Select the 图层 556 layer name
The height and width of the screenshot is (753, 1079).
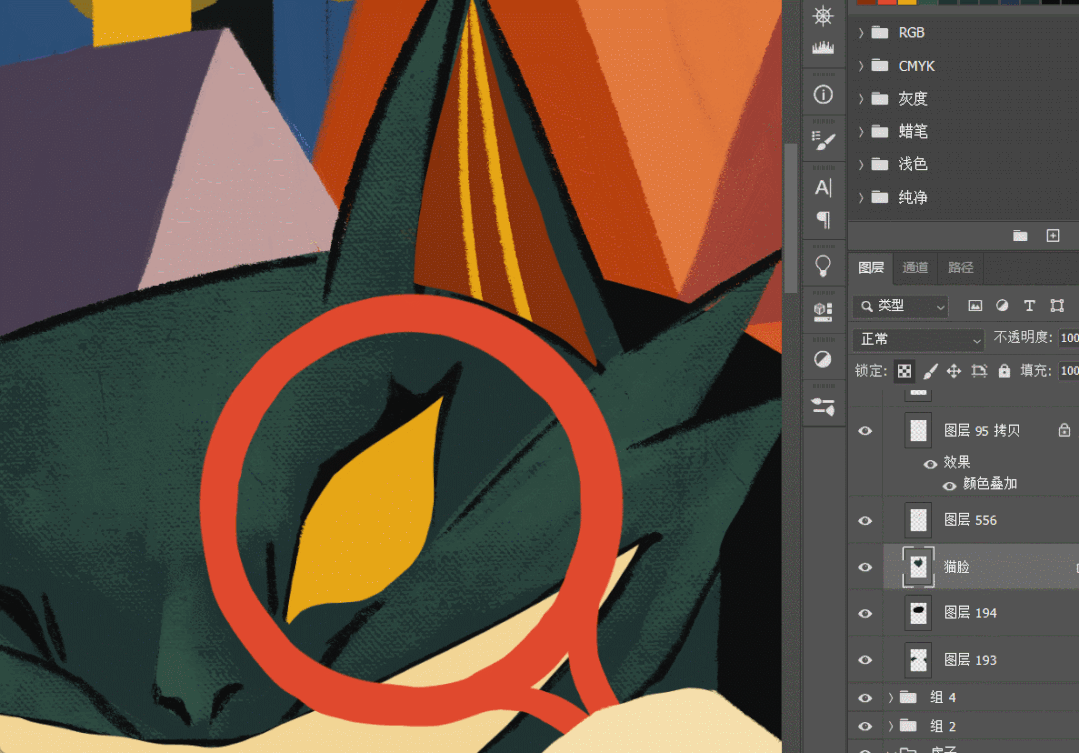(x=970, y=520)
